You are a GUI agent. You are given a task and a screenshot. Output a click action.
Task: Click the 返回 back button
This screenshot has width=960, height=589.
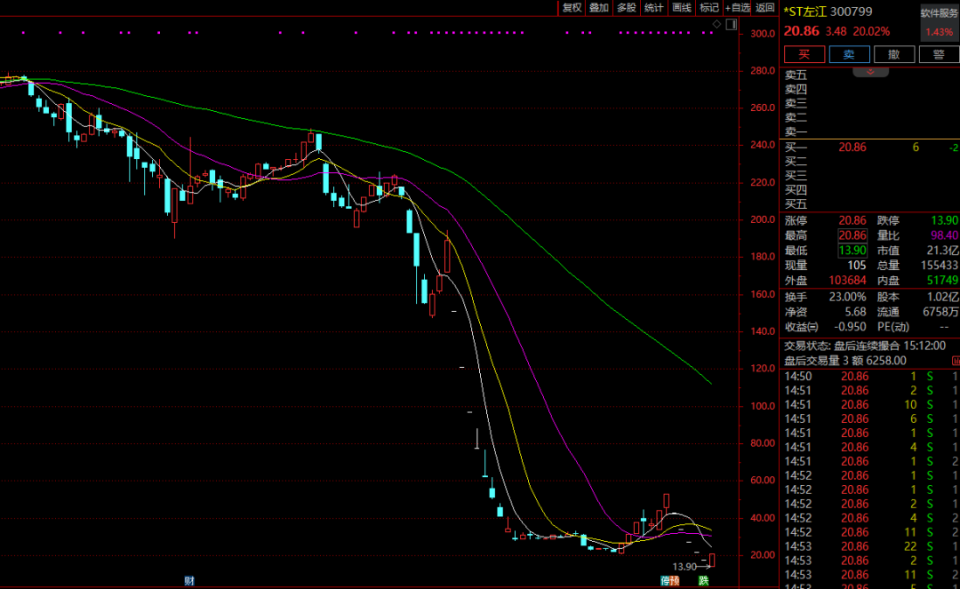click(765, 7)
